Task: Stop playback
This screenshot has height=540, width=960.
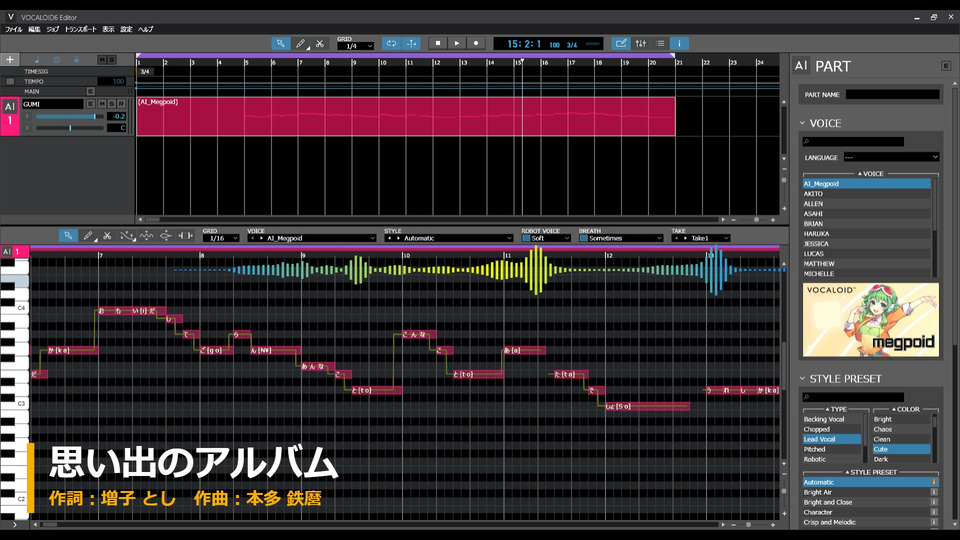Action: coord(438,43)
